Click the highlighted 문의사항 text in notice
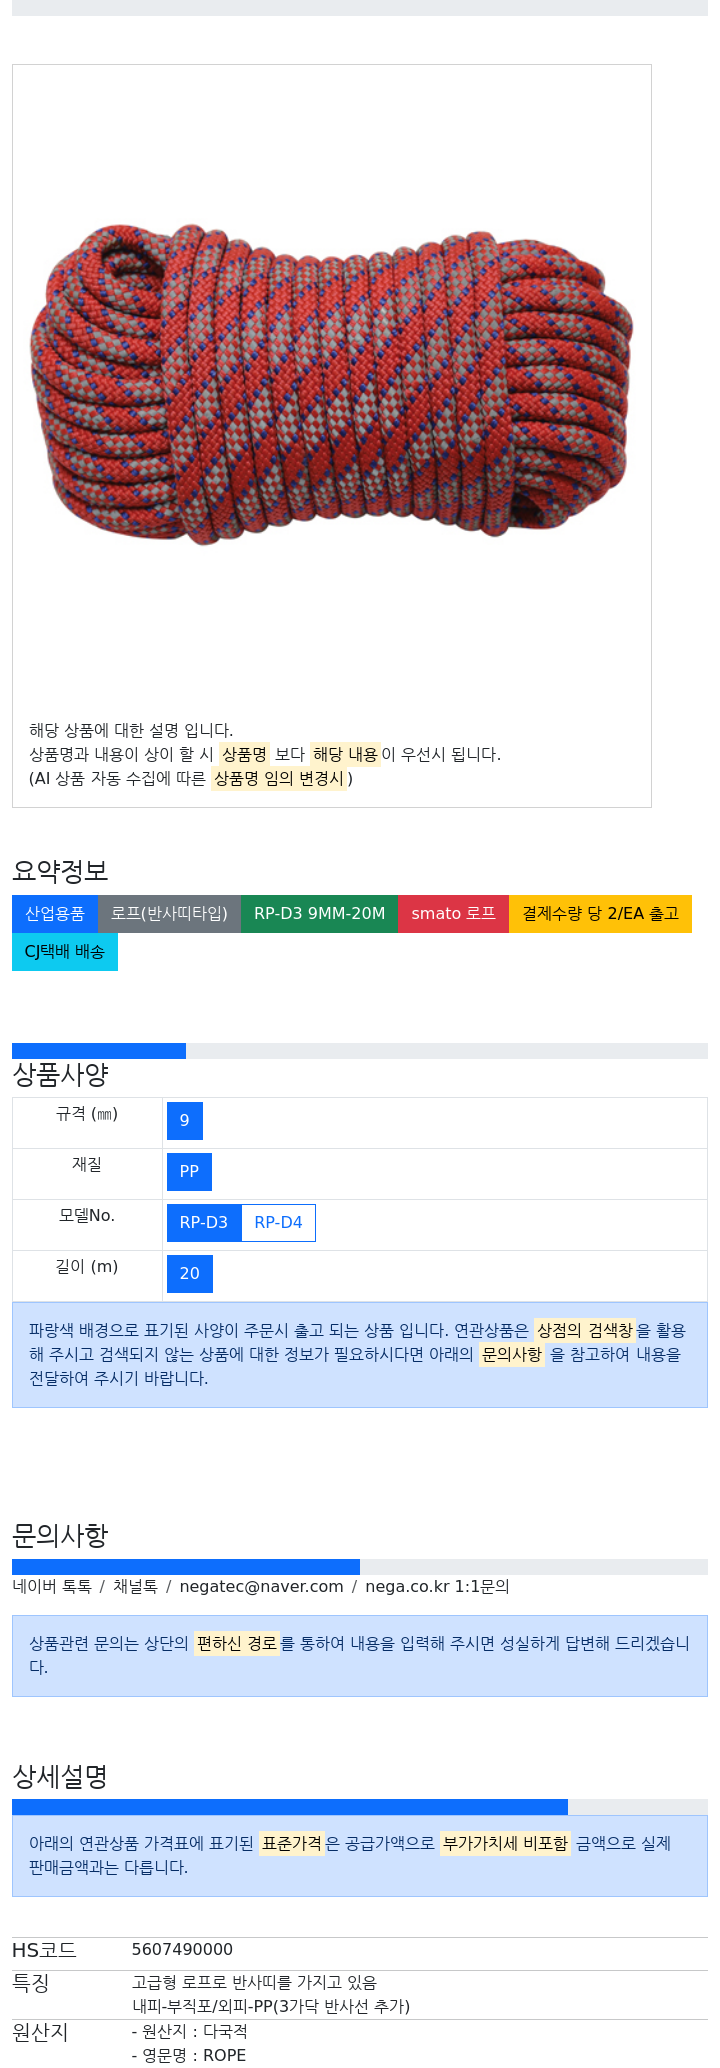The image size is (720, 2068). tap(512, 1355)
